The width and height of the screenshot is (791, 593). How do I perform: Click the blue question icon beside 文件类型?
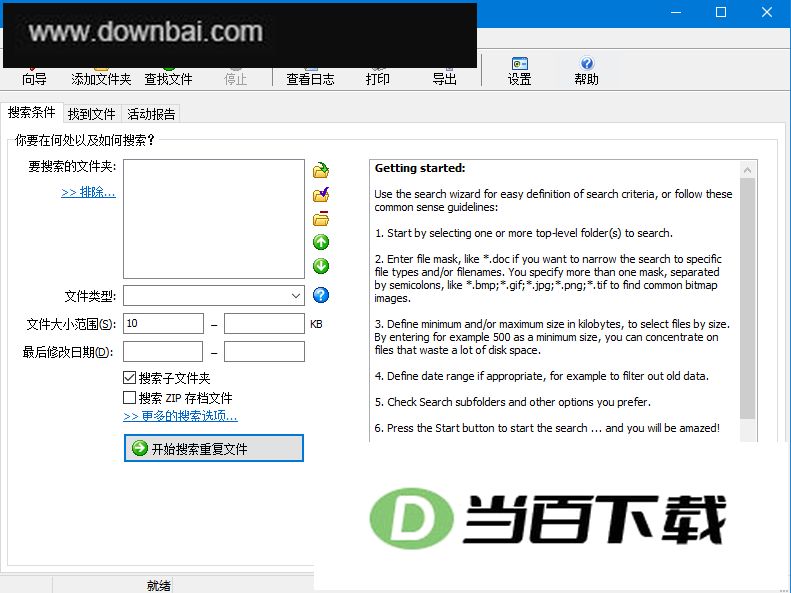coord(321,295)
